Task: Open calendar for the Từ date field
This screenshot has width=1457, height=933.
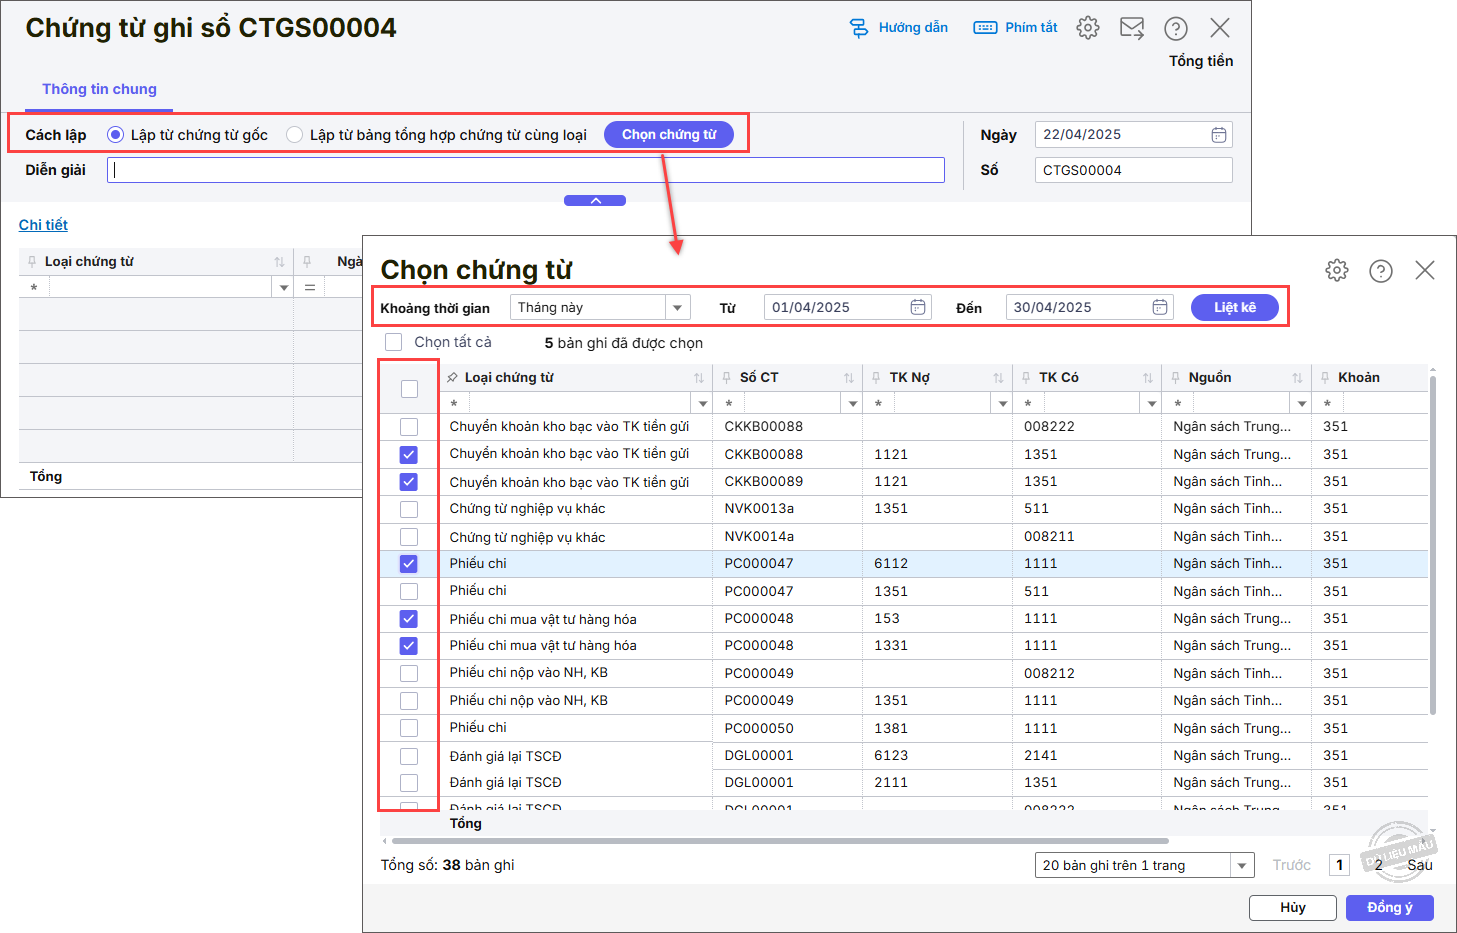Action: pyautogui.click(x=917, y=308)
